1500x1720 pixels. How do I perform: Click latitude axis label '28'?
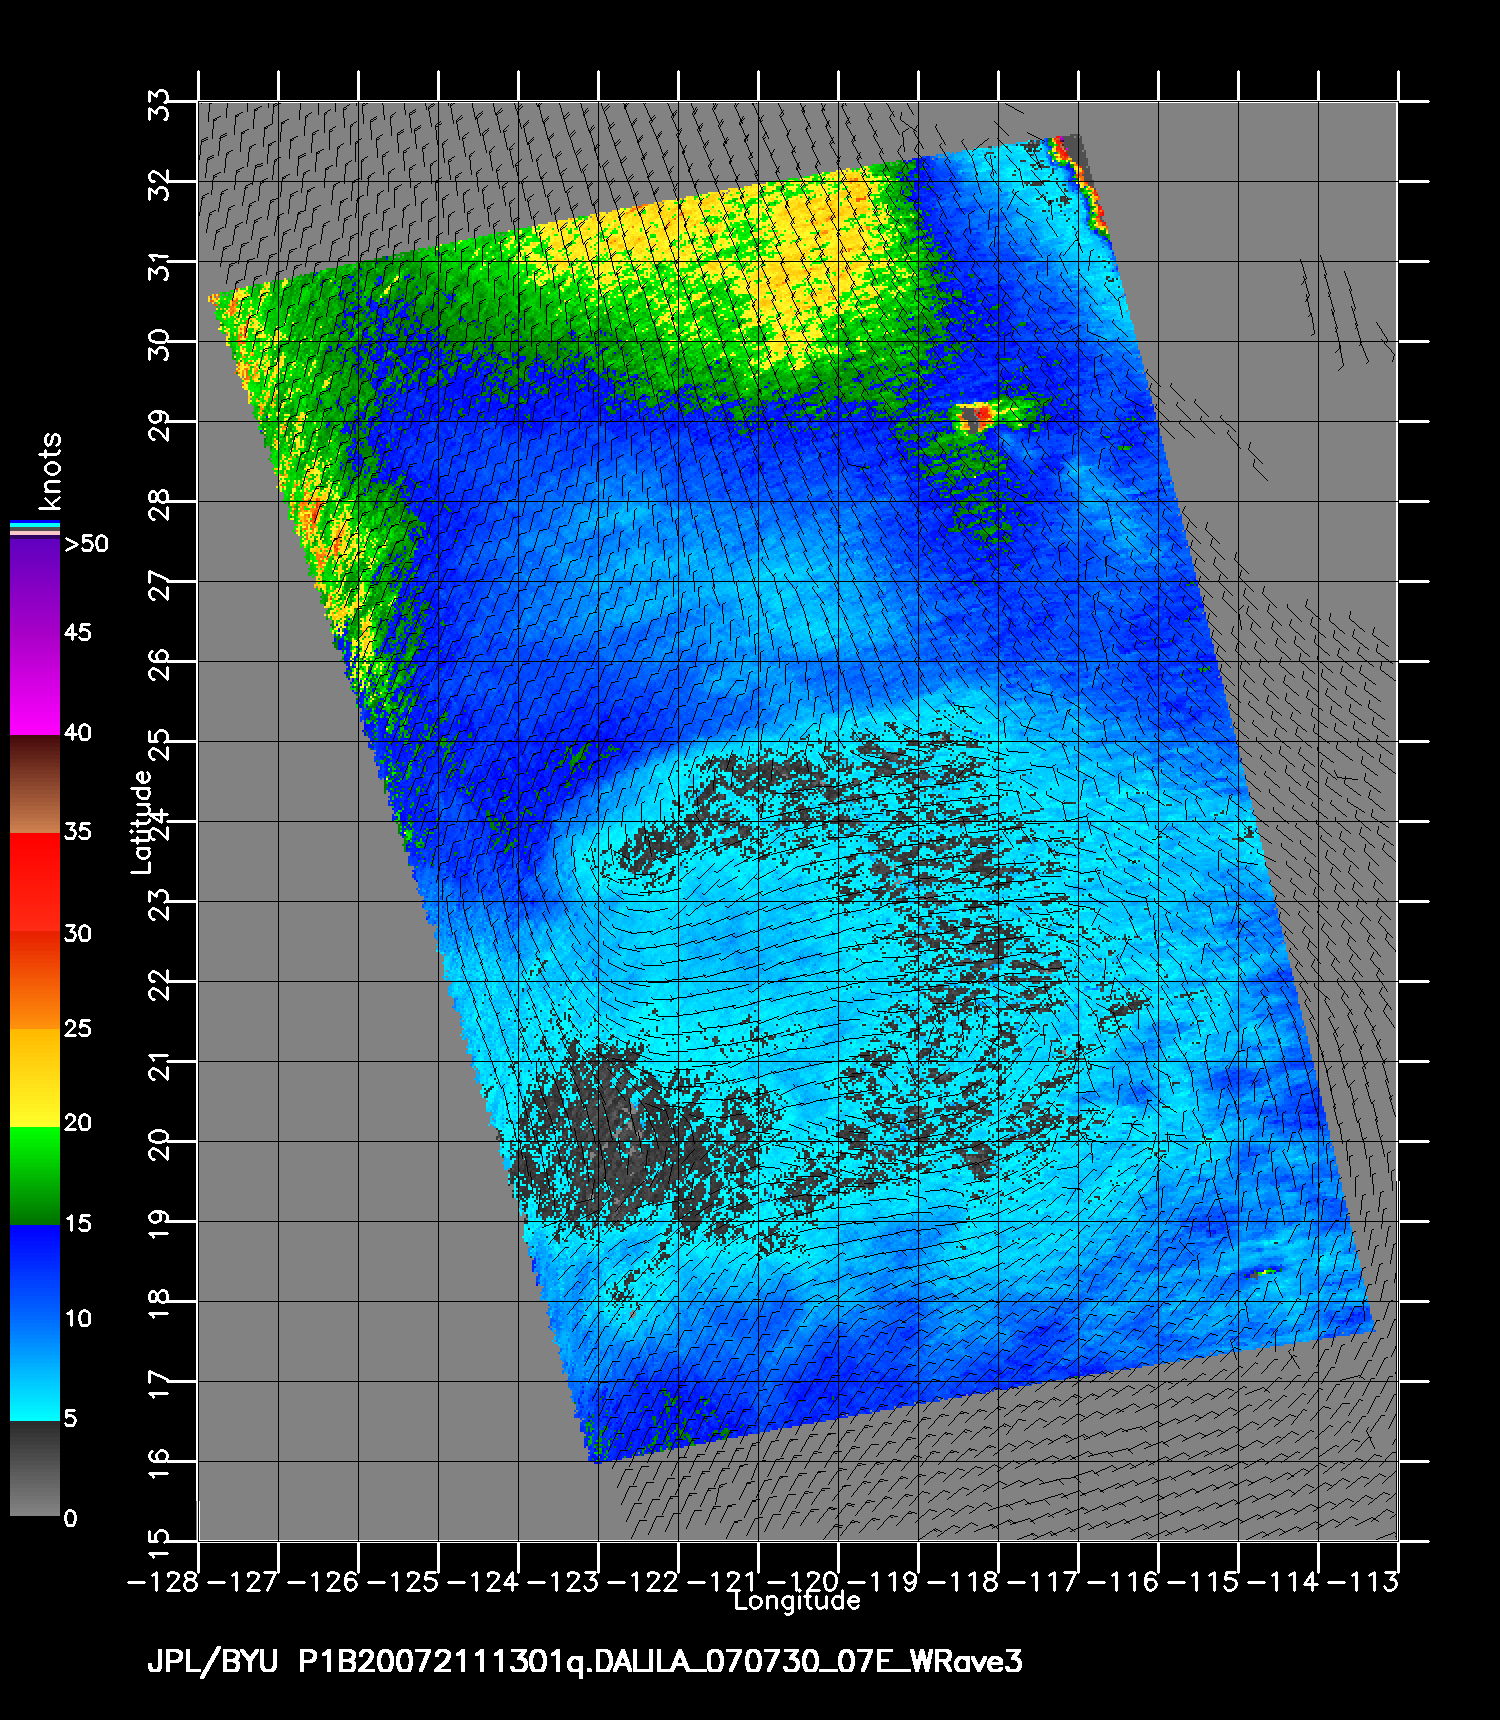click(160, 504)
